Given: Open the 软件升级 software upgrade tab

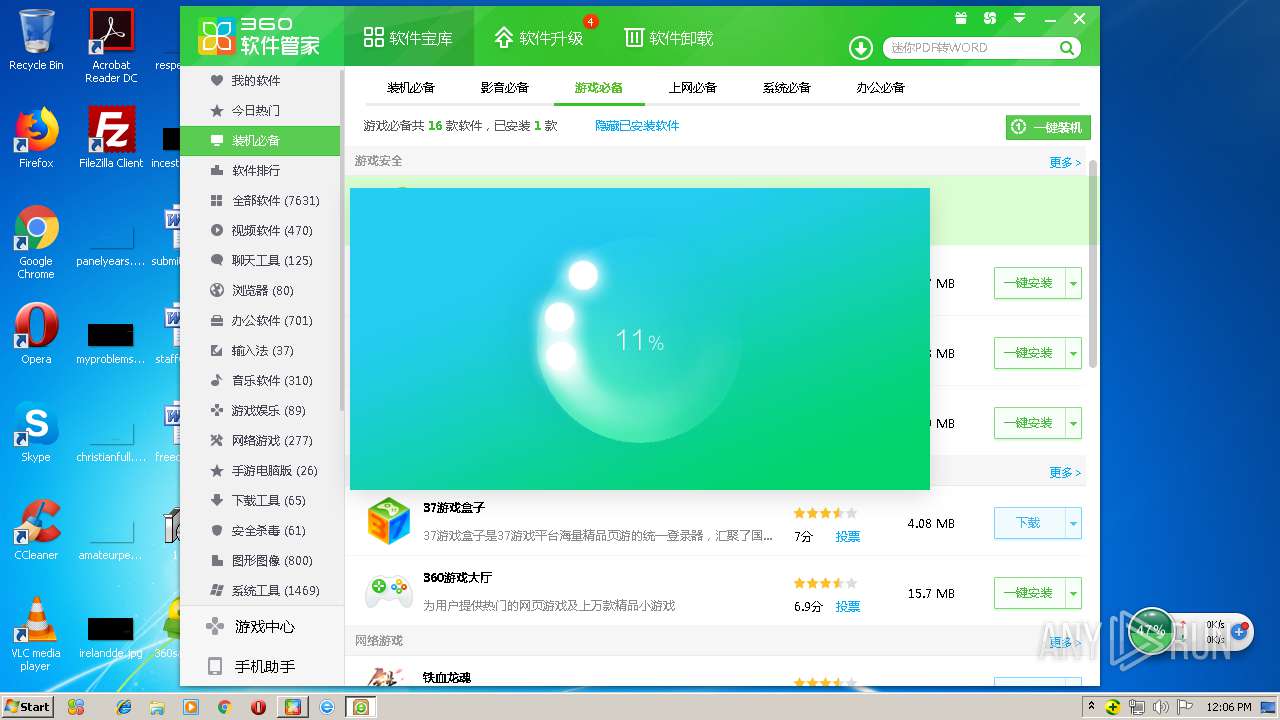Looking at the screenshot, I should click(538, 38).
